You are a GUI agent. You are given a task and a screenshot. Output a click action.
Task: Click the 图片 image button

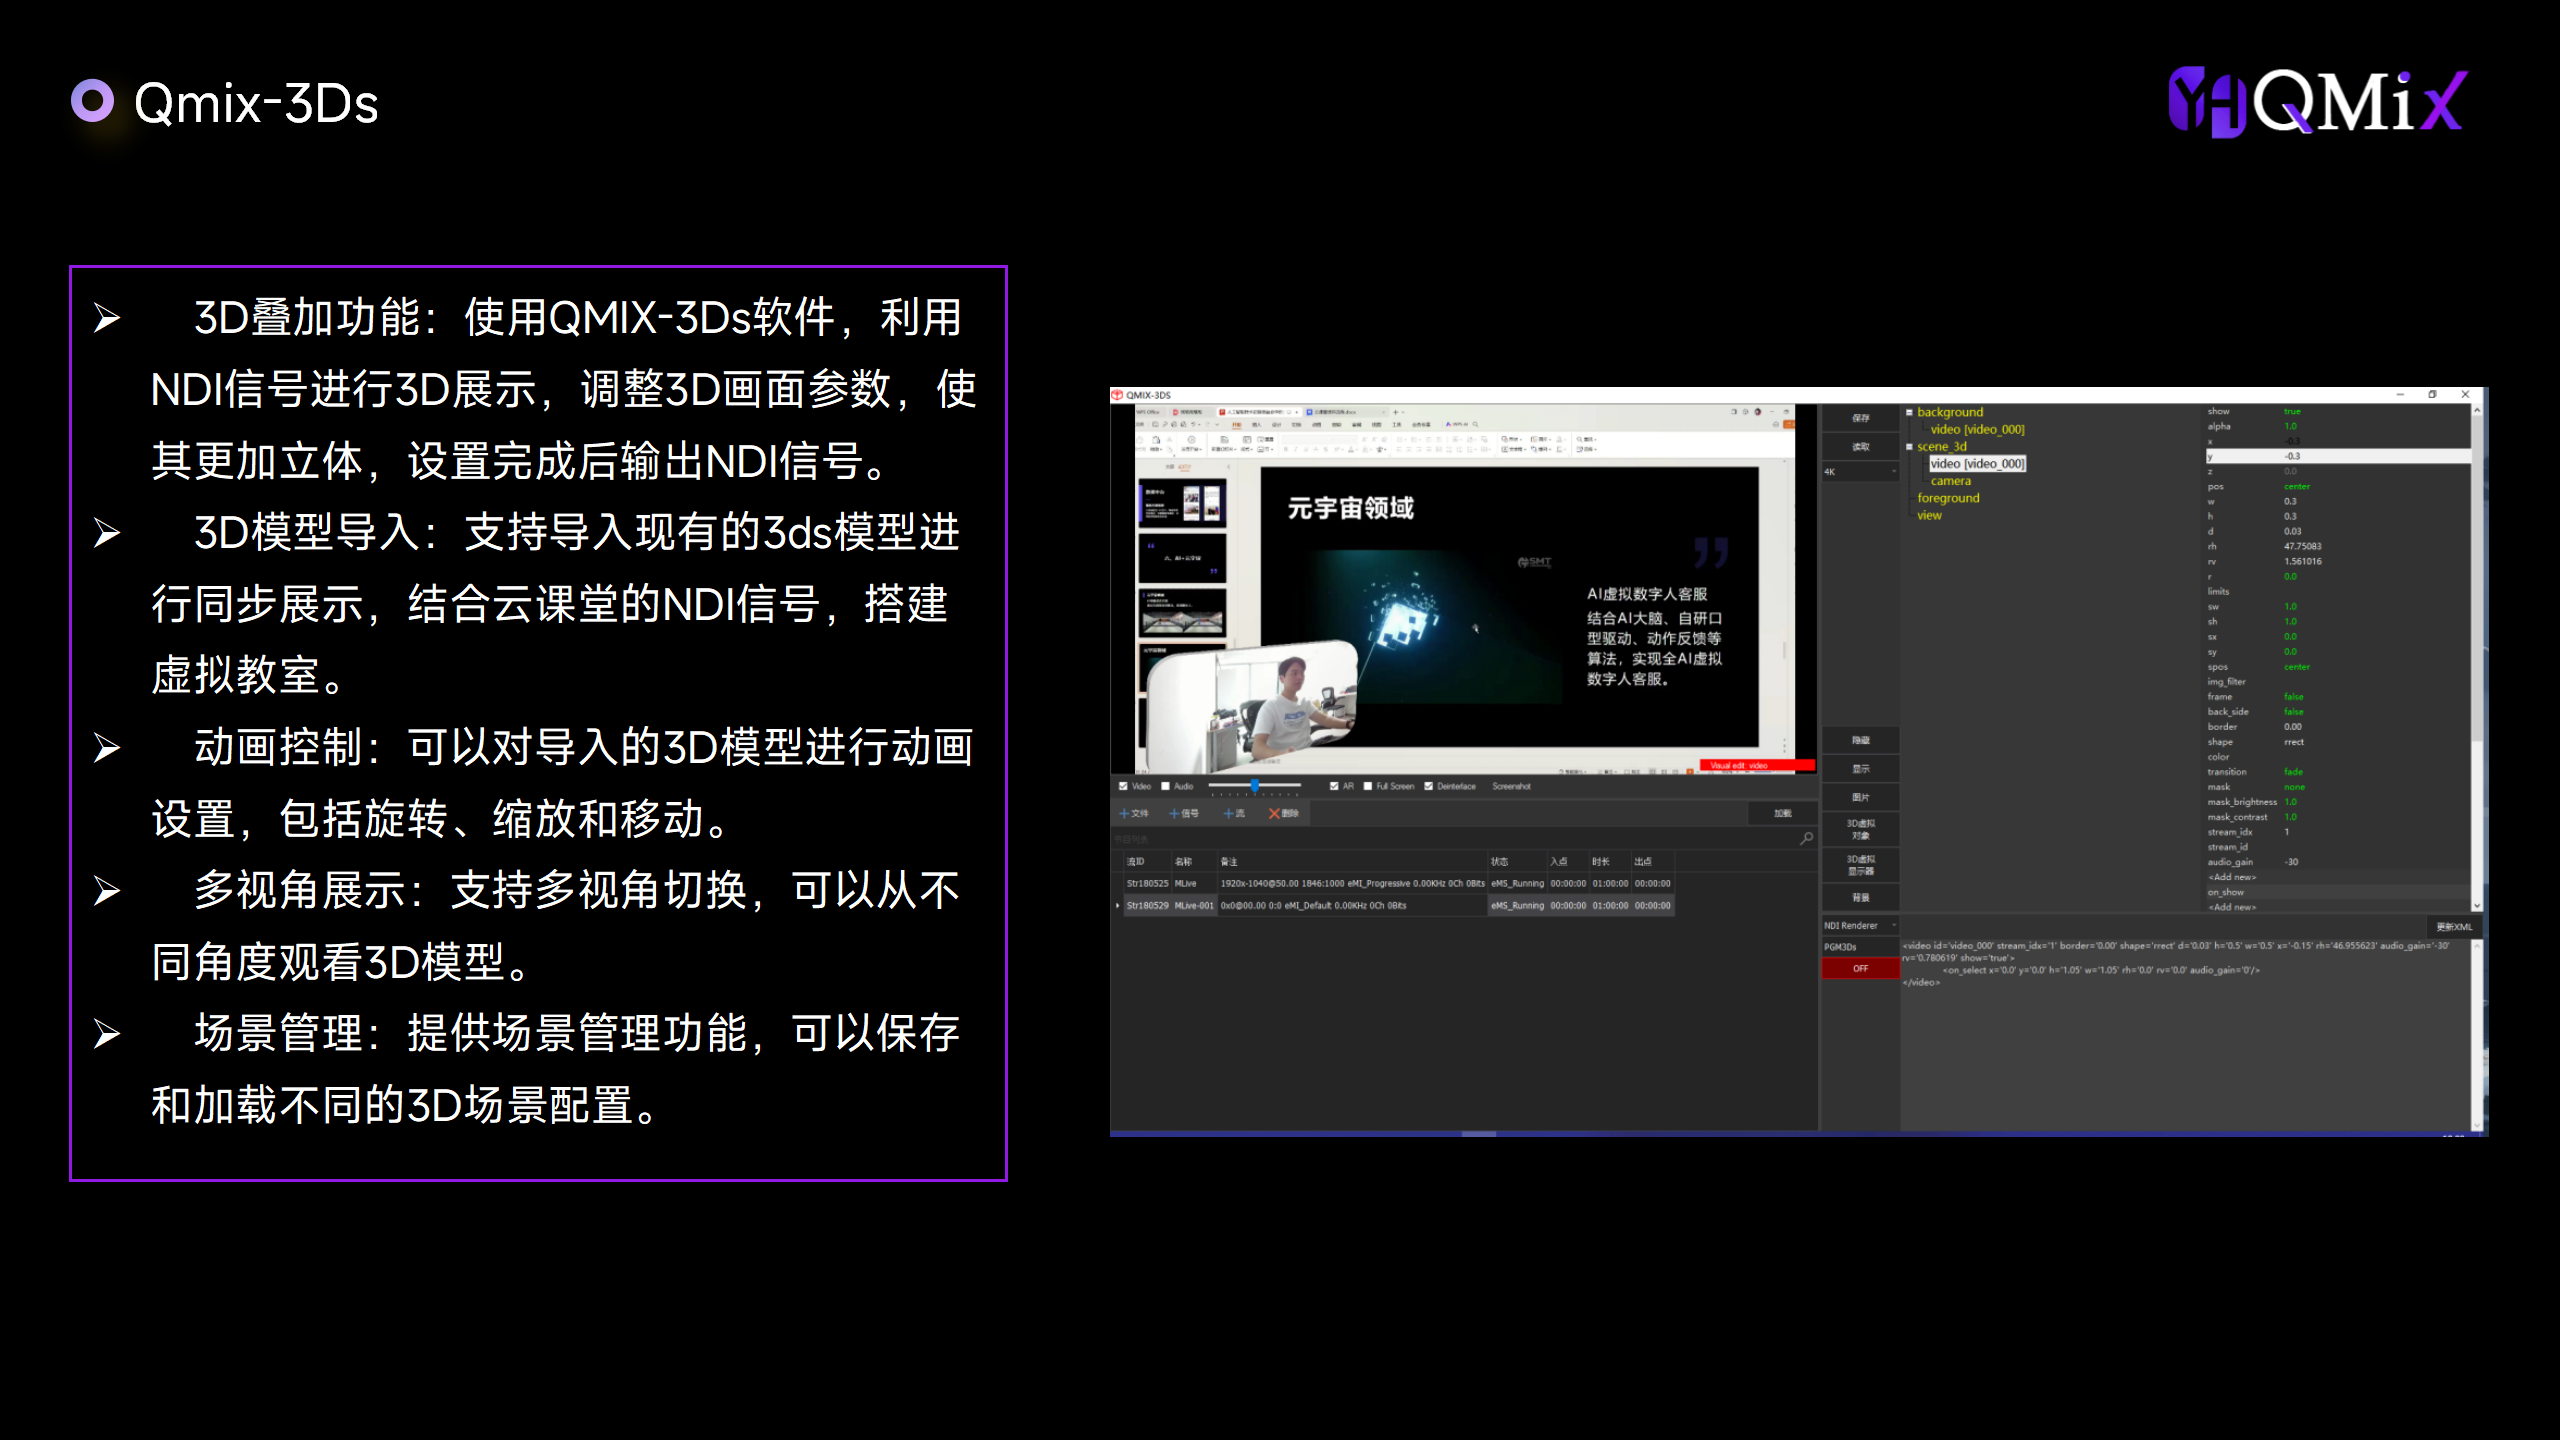[1860, 797]
